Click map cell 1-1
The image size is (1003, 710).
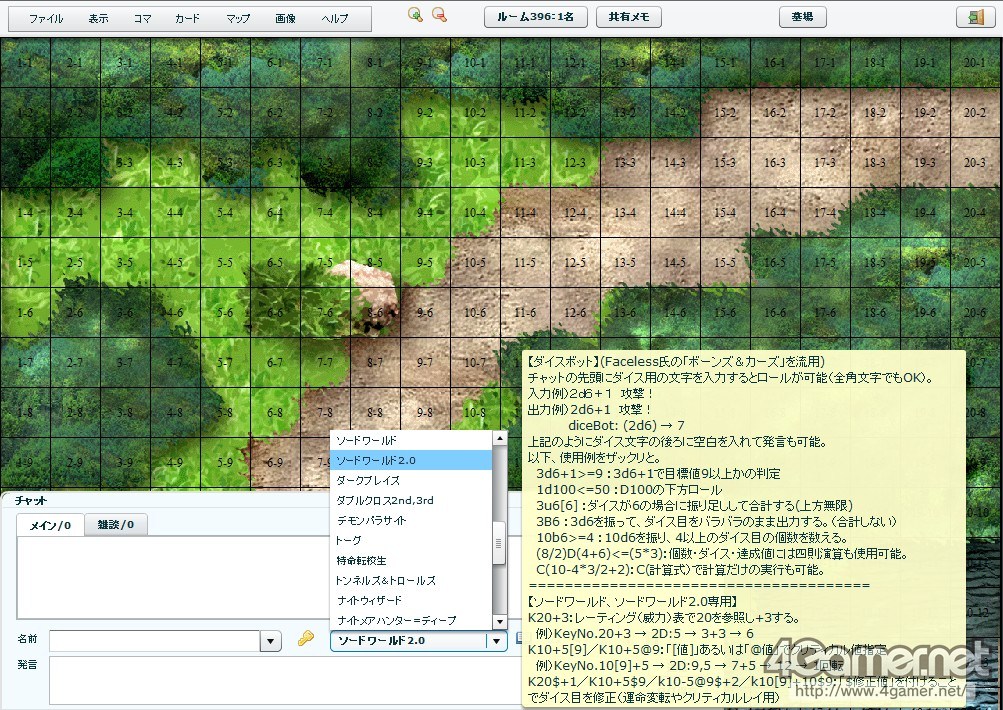click(x=26, y=63)
